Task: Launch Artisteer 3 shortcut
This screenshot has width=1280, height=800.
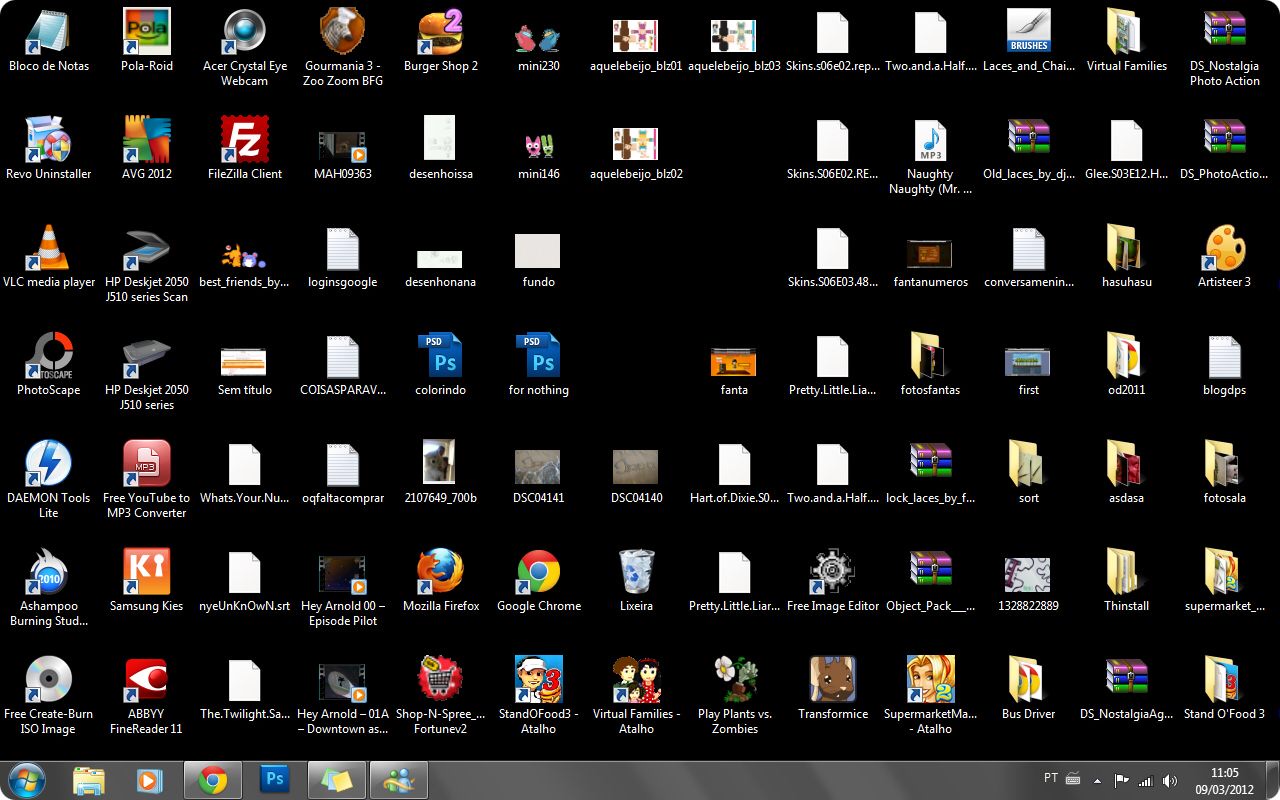Action: 1224,250
